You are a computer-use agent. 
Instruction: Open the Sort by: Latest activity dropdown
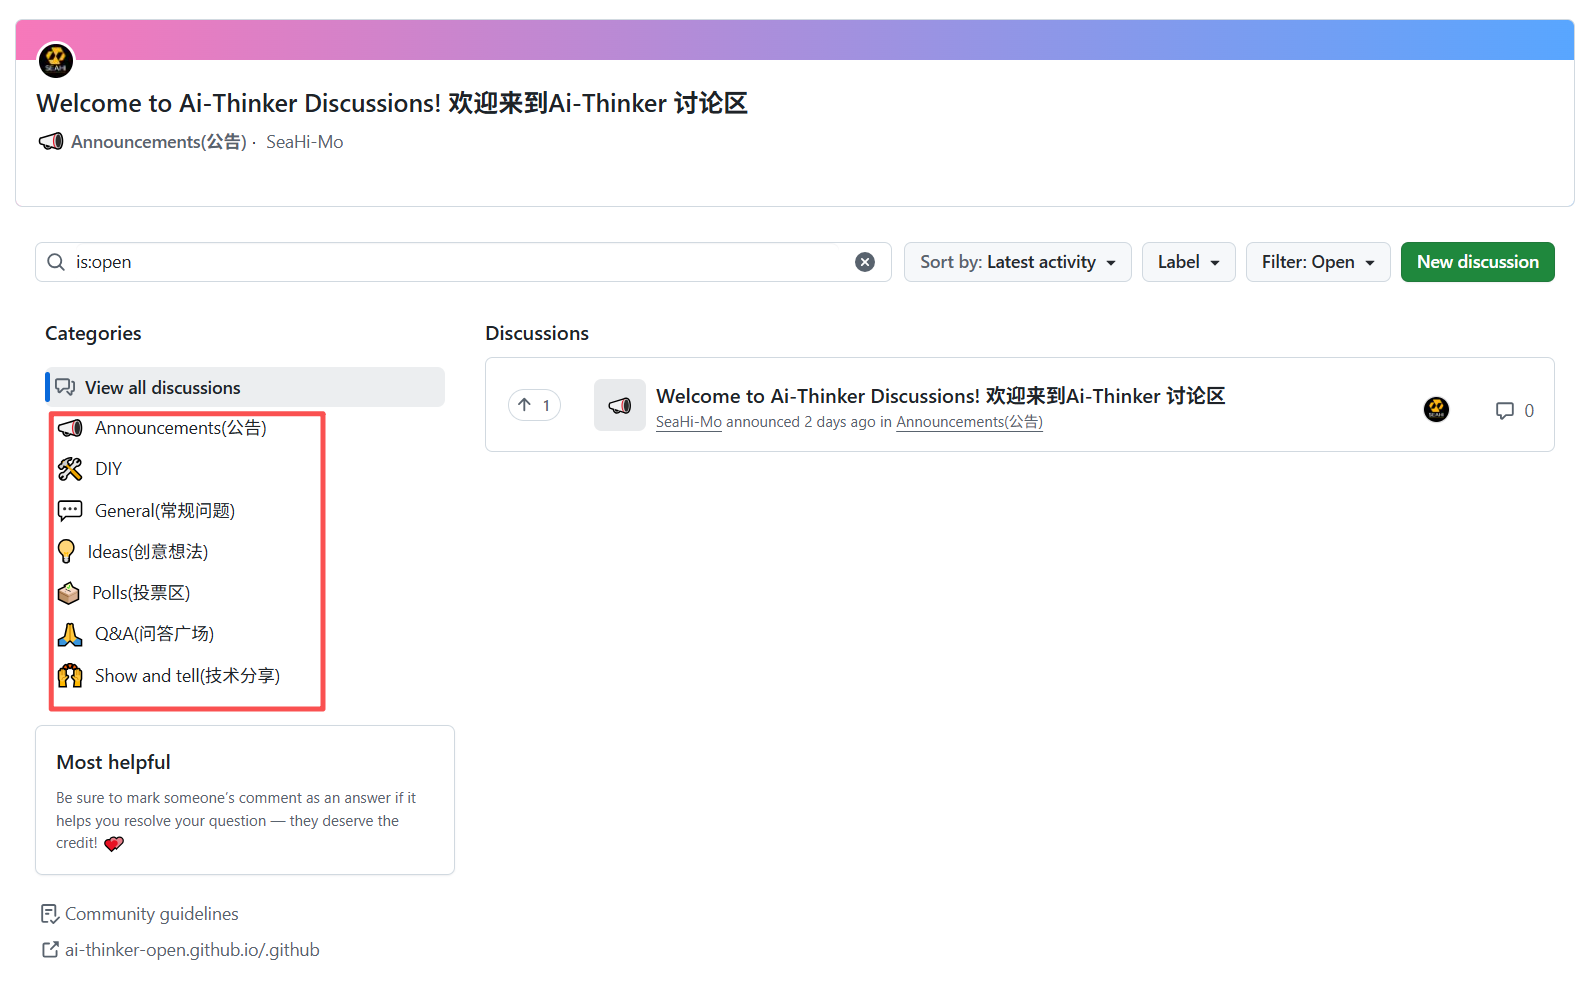[1018, 262]
